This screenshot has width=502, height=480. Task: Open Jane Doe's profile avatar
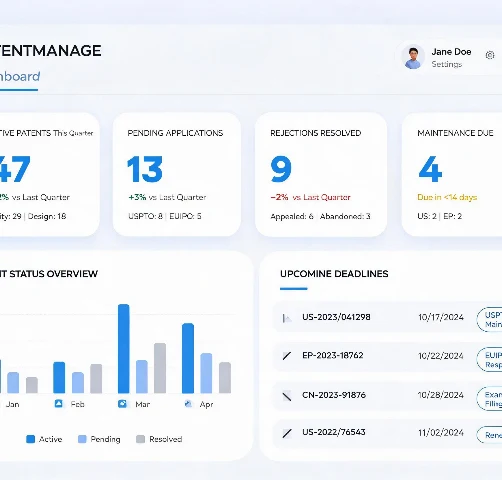[x=413, y=57]
